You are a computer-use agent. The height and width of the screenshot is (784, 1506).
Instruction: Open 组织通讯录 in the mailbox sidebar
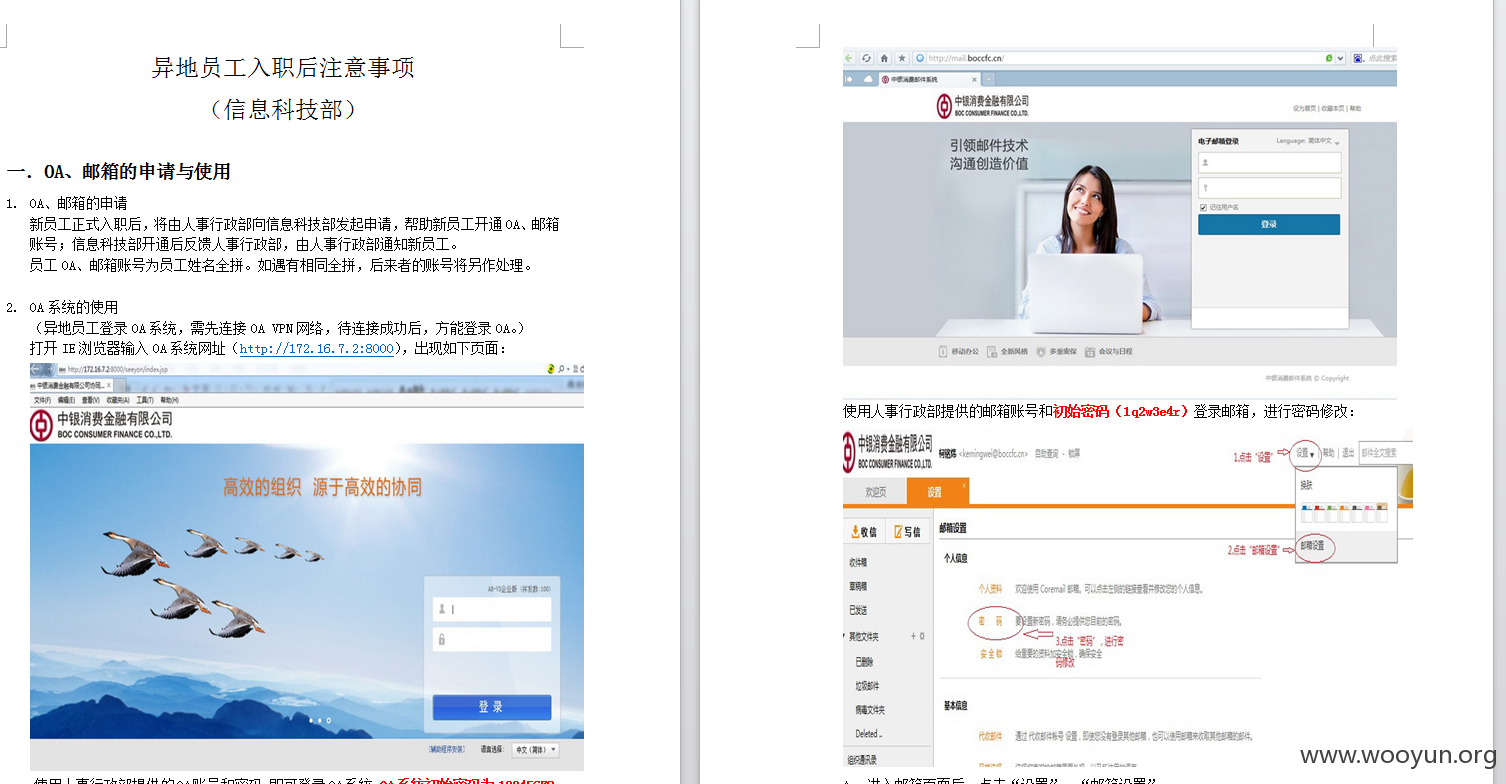862,760
